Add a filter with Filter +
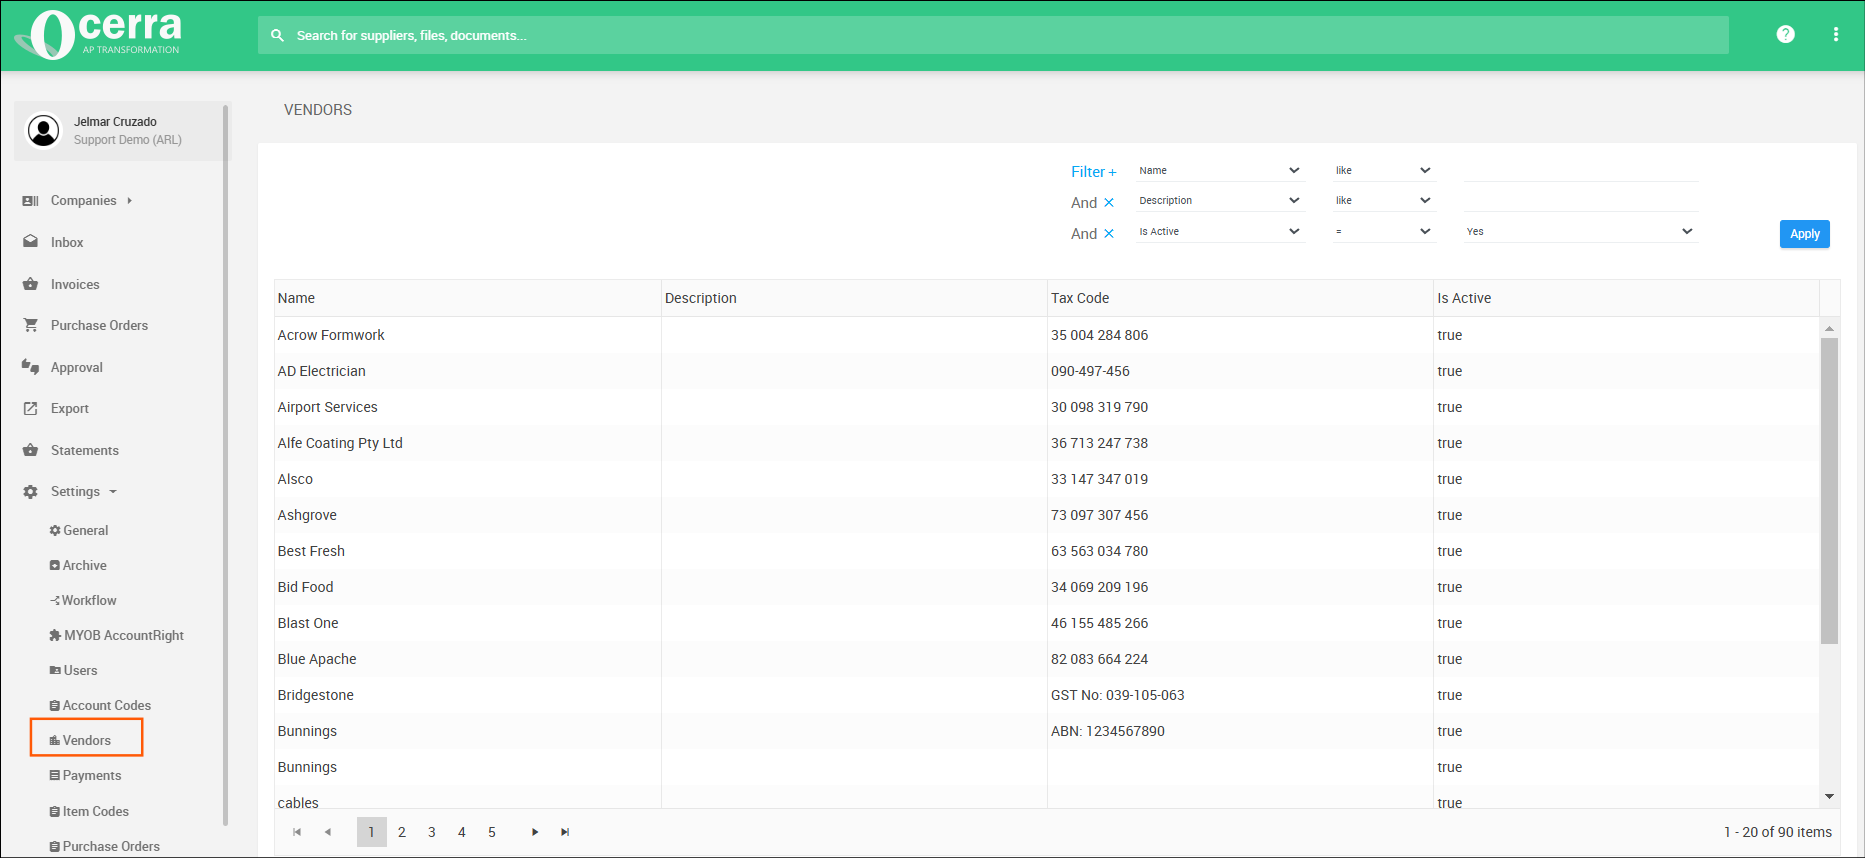Image resolution: width=1865 pixels, height=858 pixels. click(x=1094, y=172)
